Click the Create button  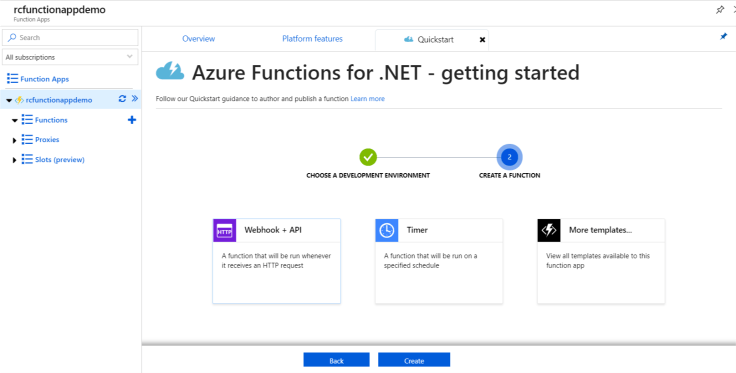click(414, 360)
